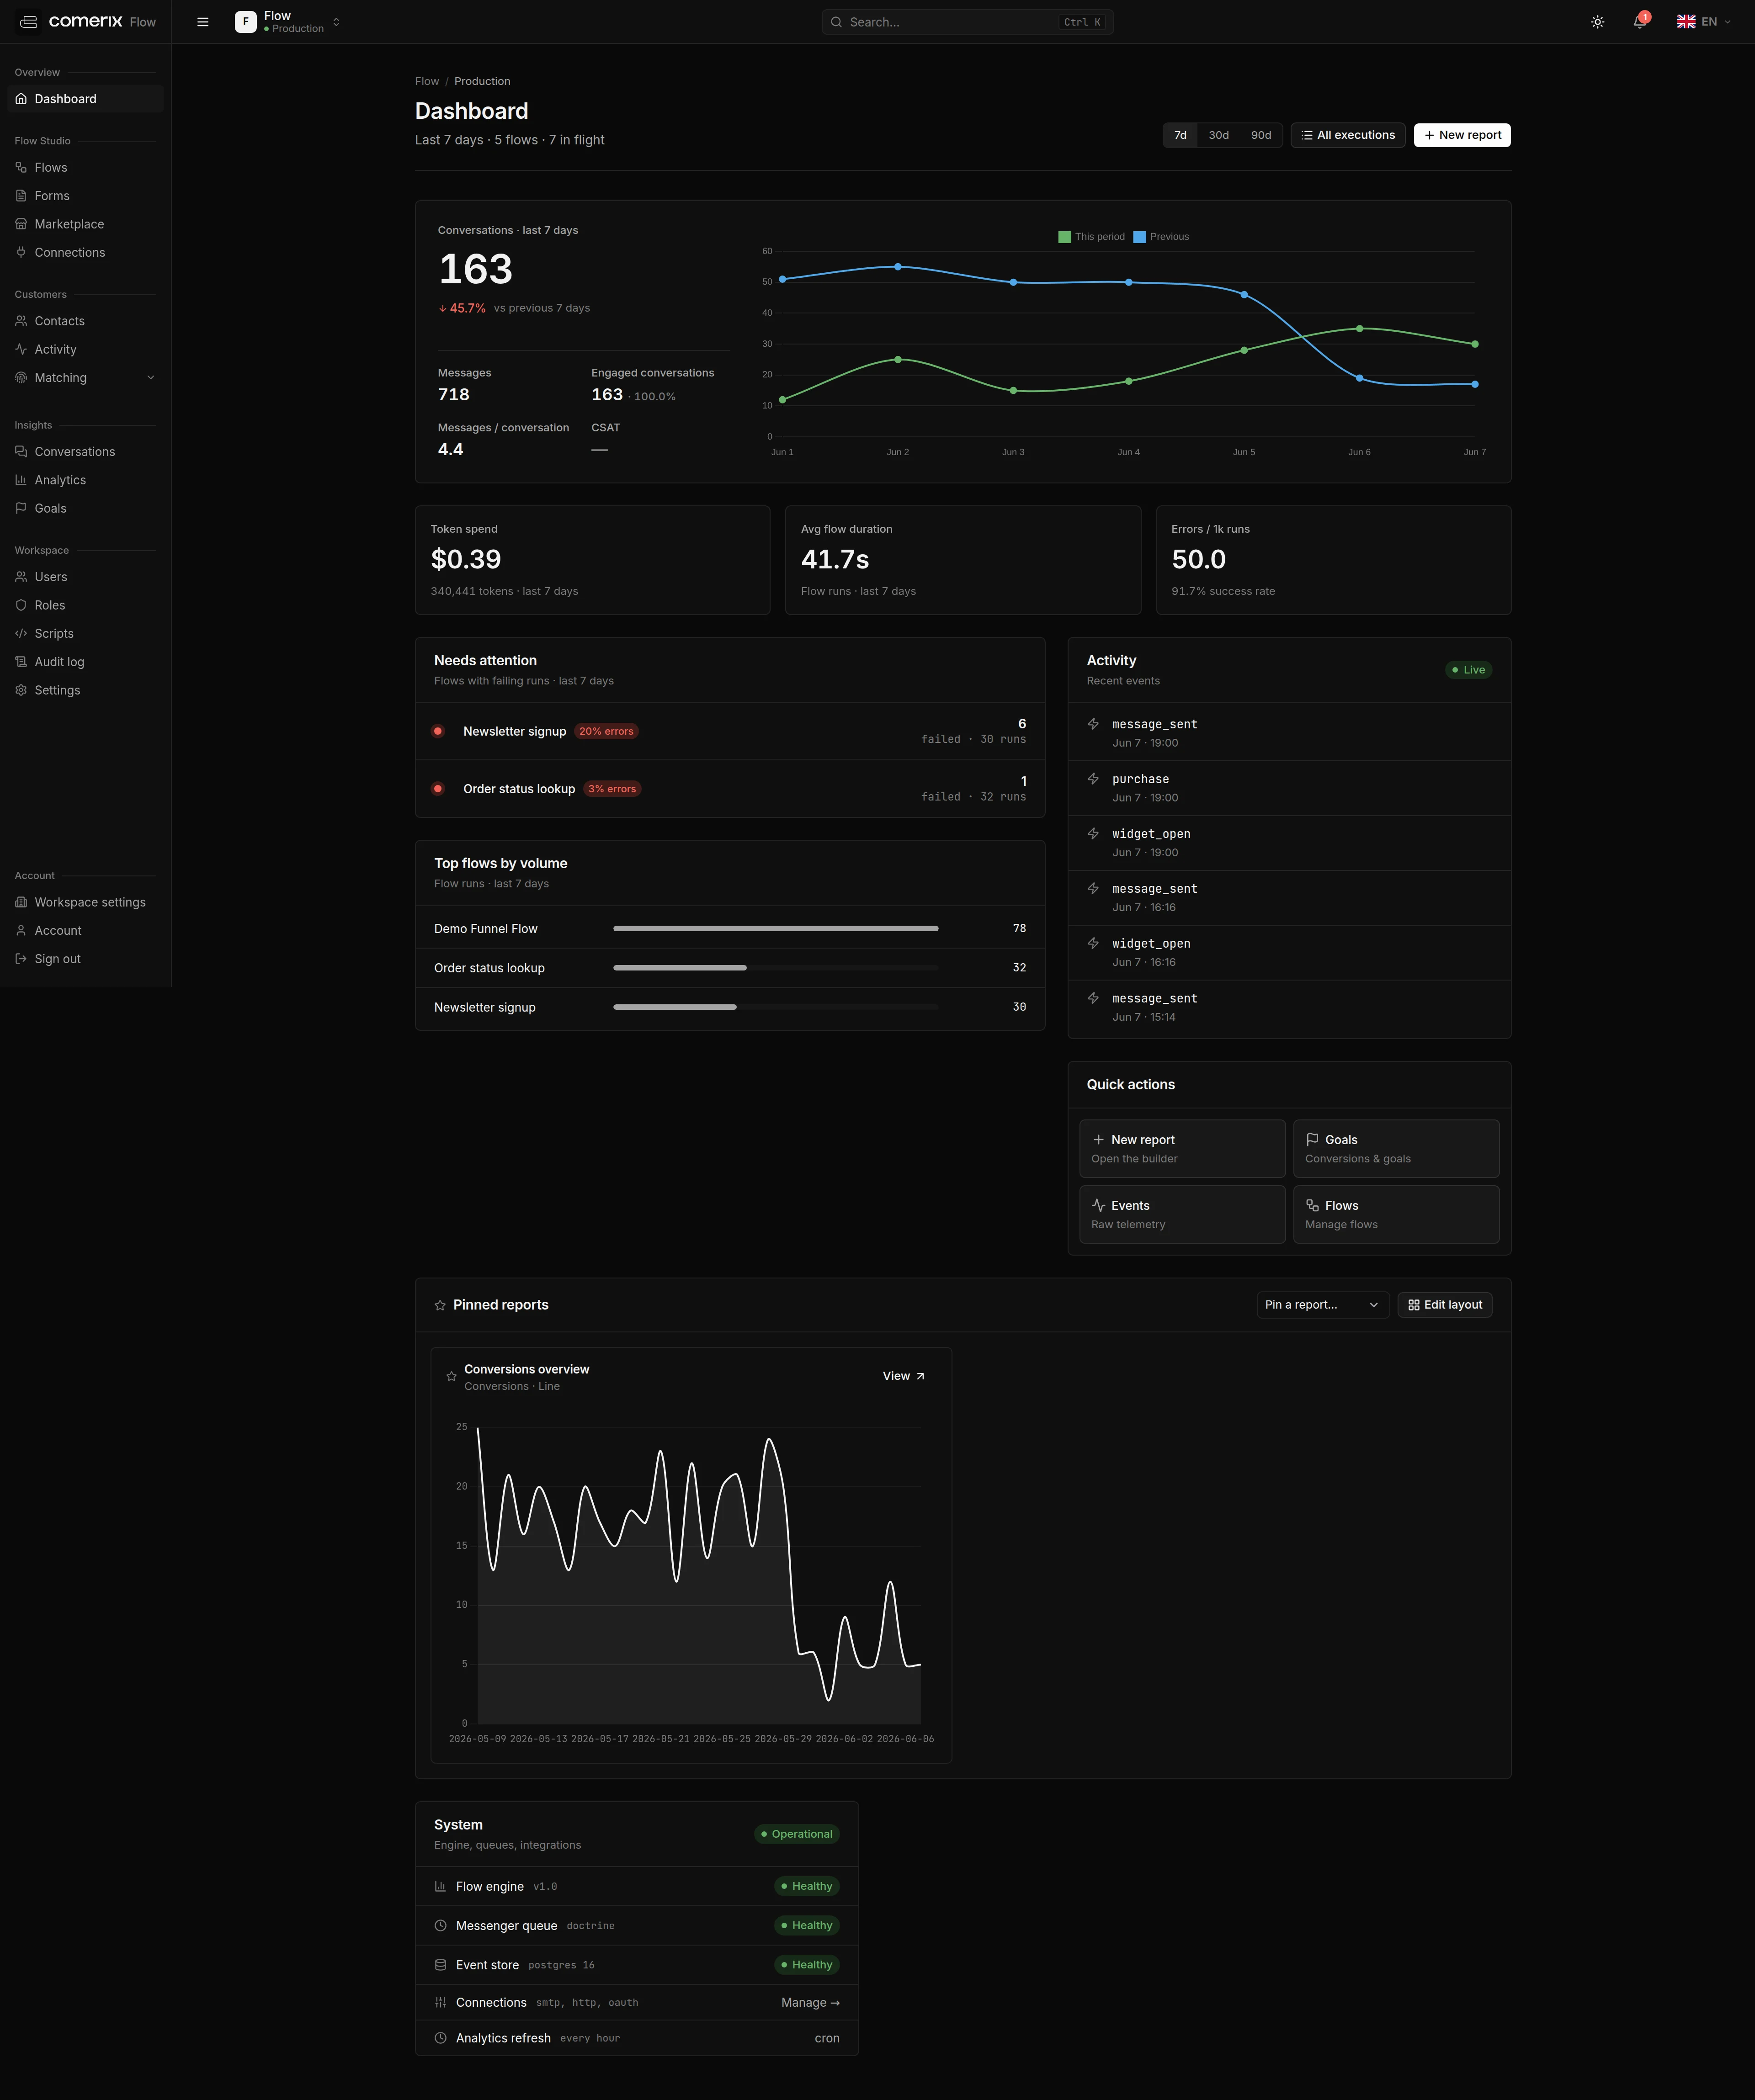Open Contacts in the sidebar
Viewport: 1755px width, 2100px height.
pyautogui.click(x=85, y=321)
